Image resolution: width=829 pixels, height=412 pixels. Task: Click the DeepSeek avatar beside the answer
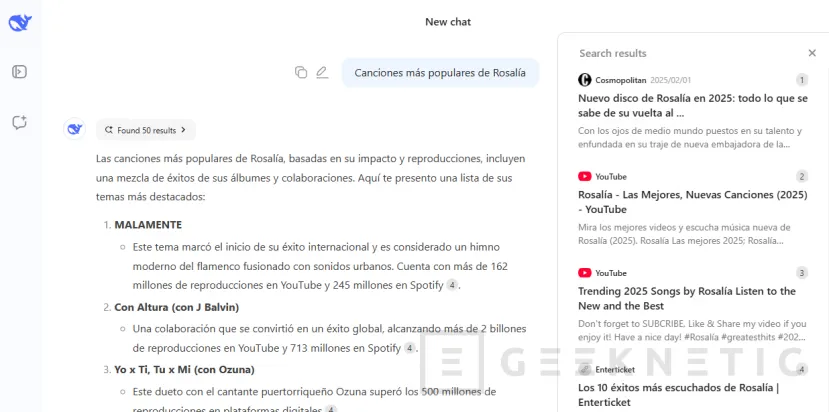pos(75,129)
